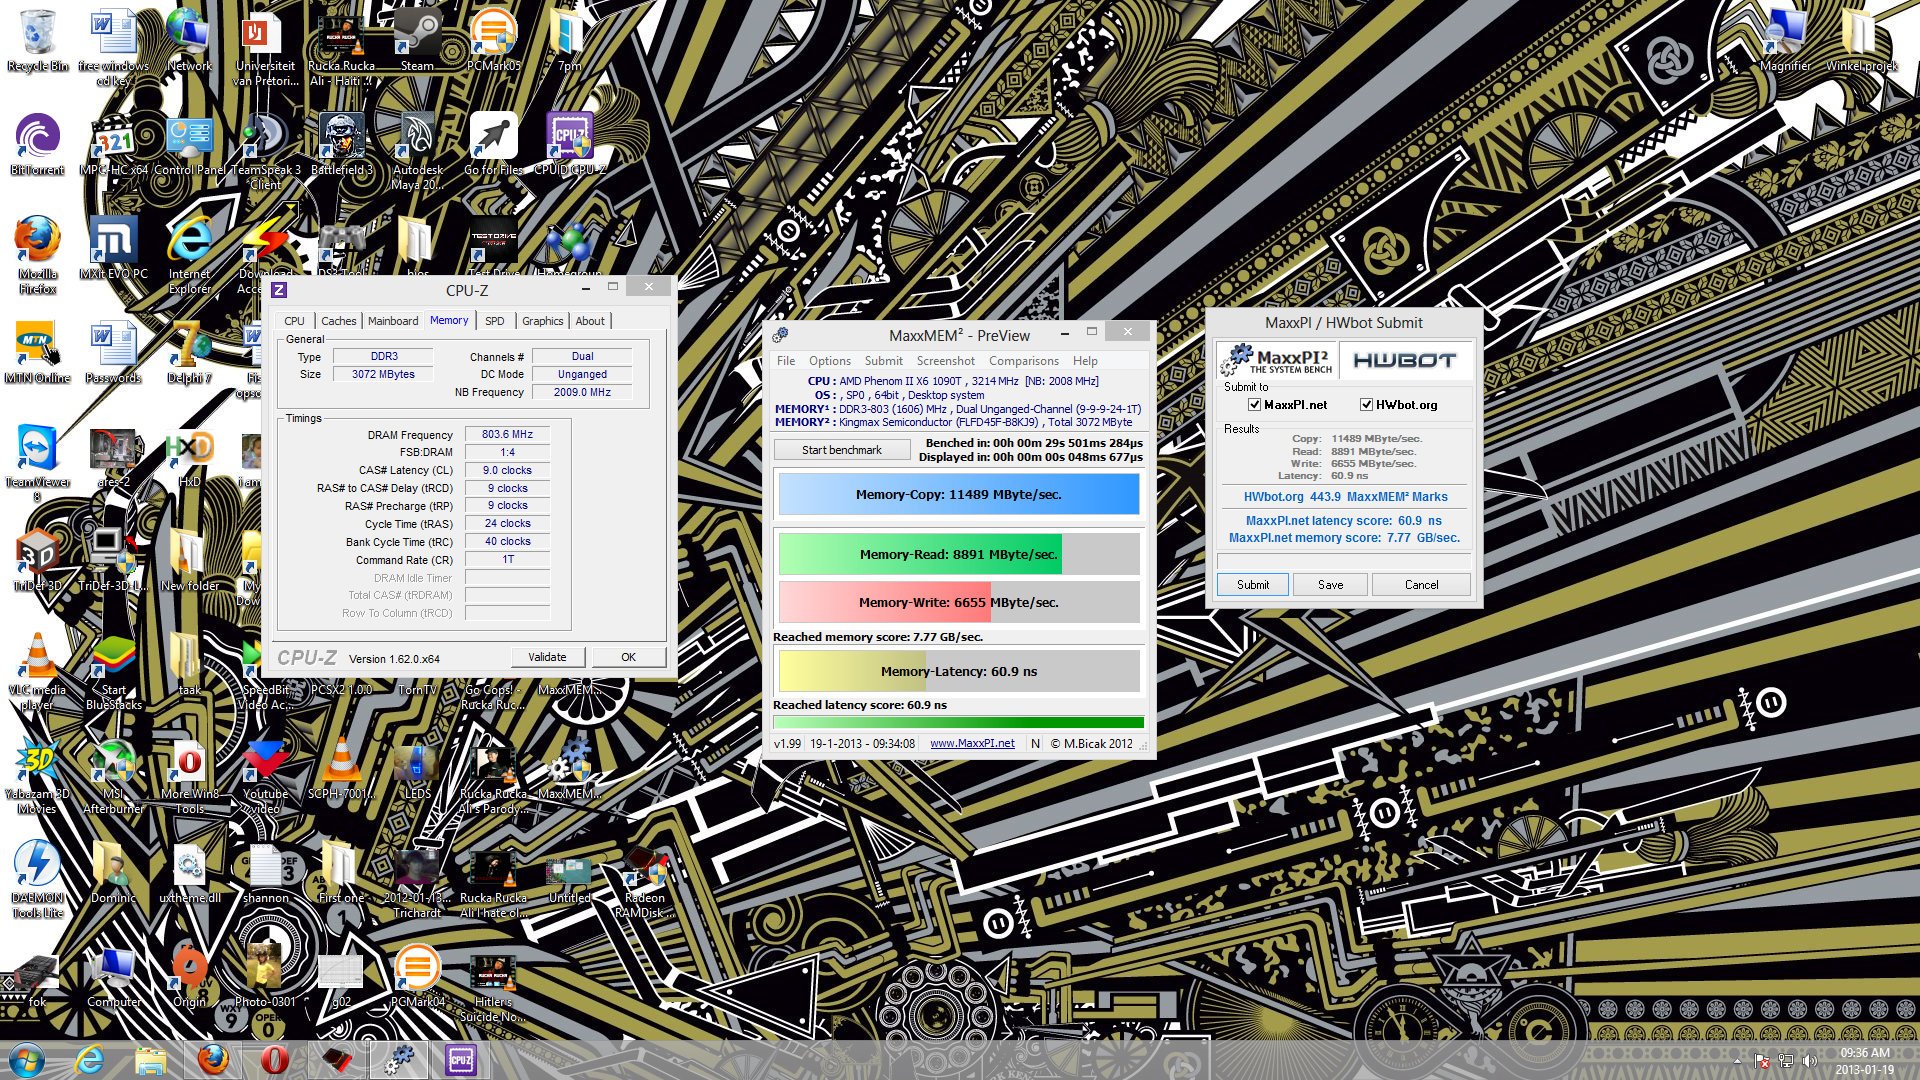Click volume icon in system tray
This screenshot has width=1920, height=1080.
point(1809,1061)
